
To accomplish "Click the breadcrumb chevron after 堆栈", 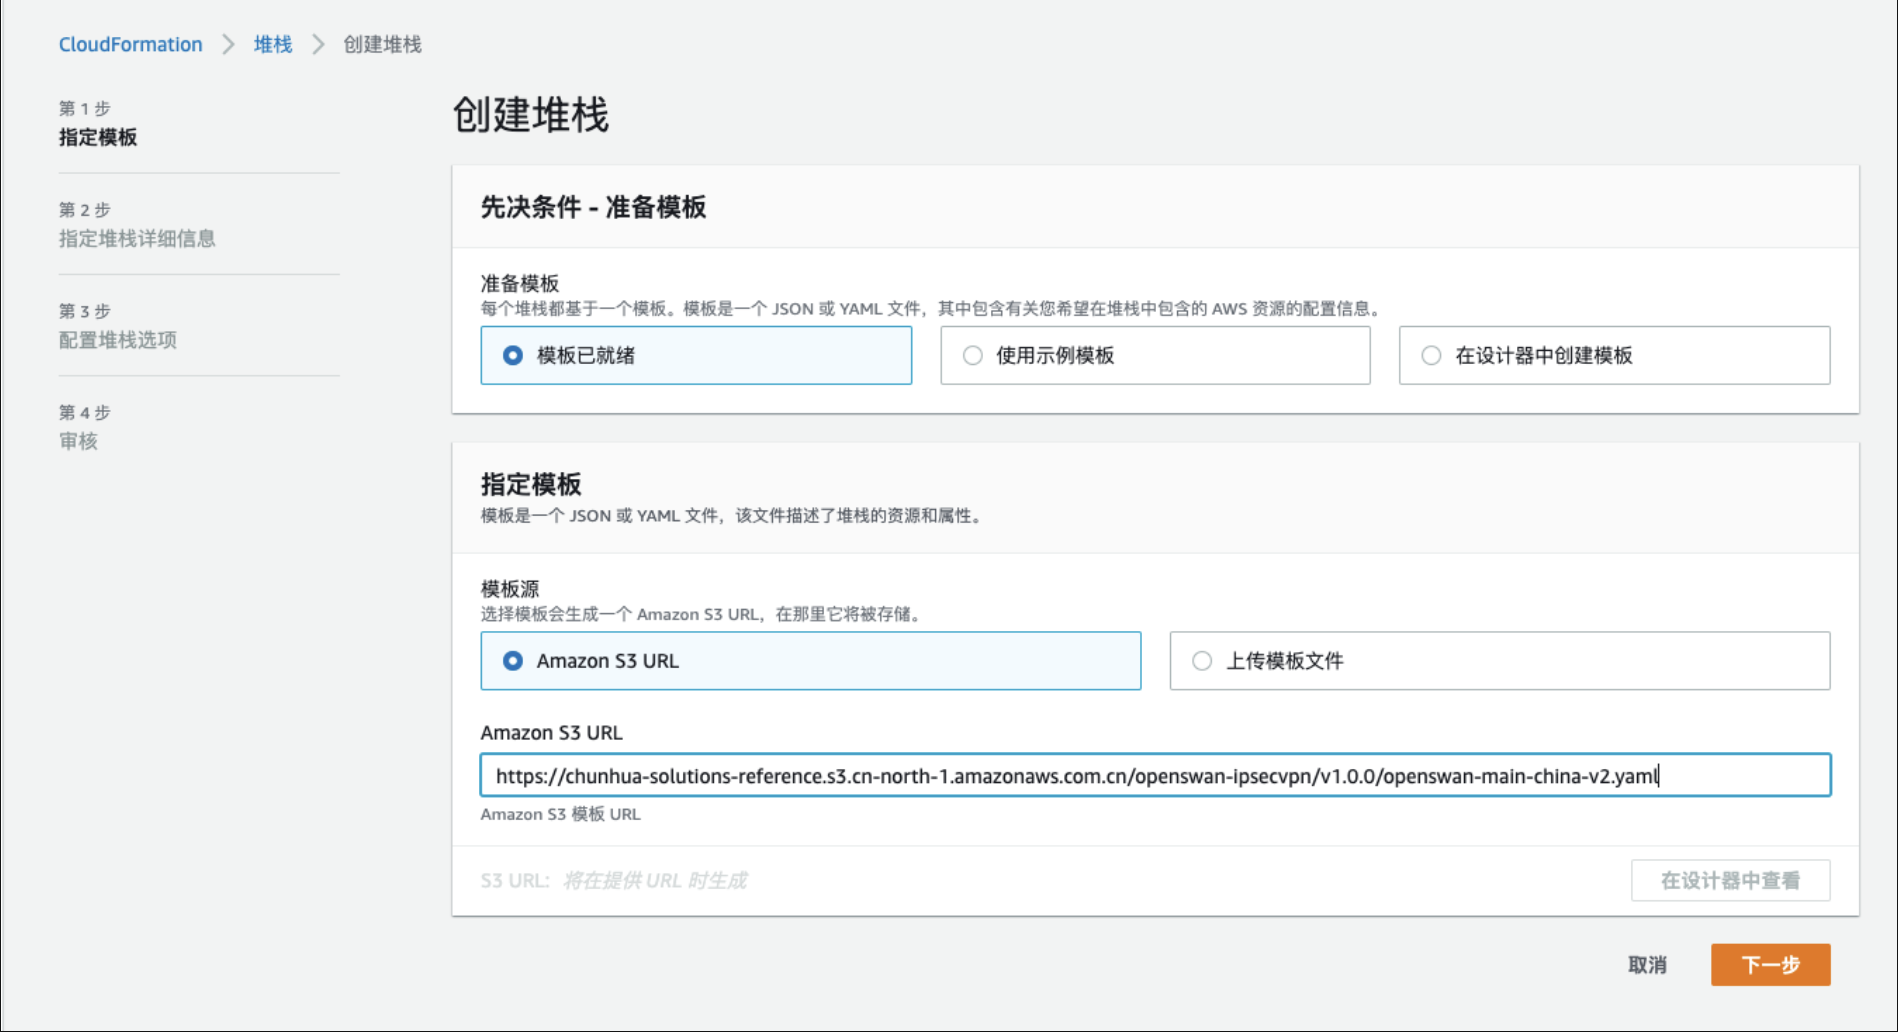I will coord(318,44).
